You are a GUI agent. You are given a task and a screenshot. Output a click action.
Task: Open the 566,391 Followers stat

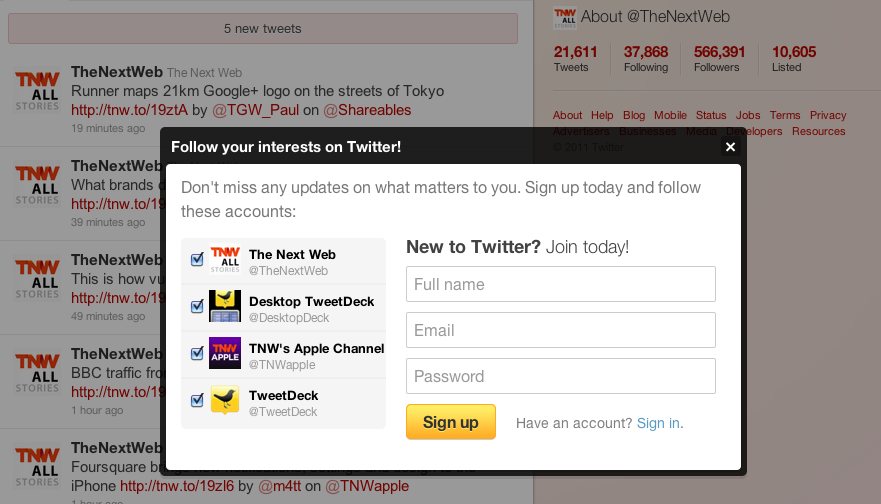[719, 58]
